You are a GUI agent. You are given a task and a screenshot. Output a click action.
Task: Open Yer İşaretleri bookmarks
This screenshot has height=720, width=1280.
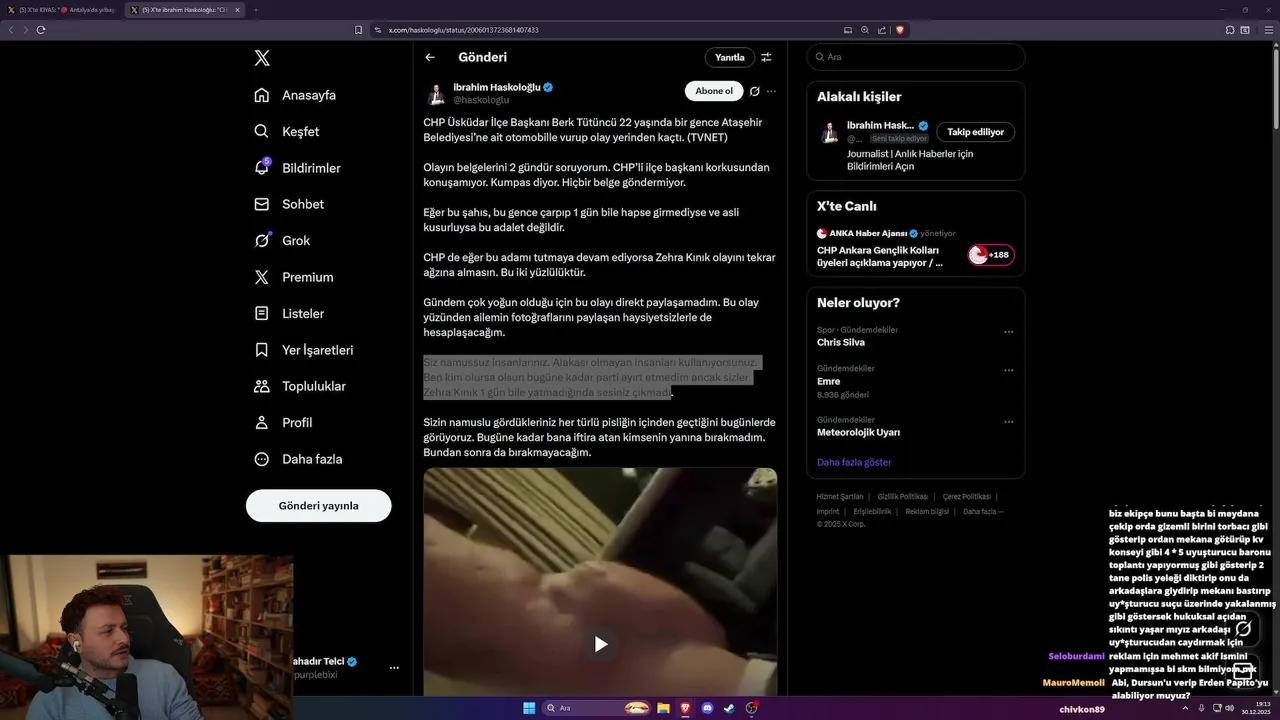303,350
